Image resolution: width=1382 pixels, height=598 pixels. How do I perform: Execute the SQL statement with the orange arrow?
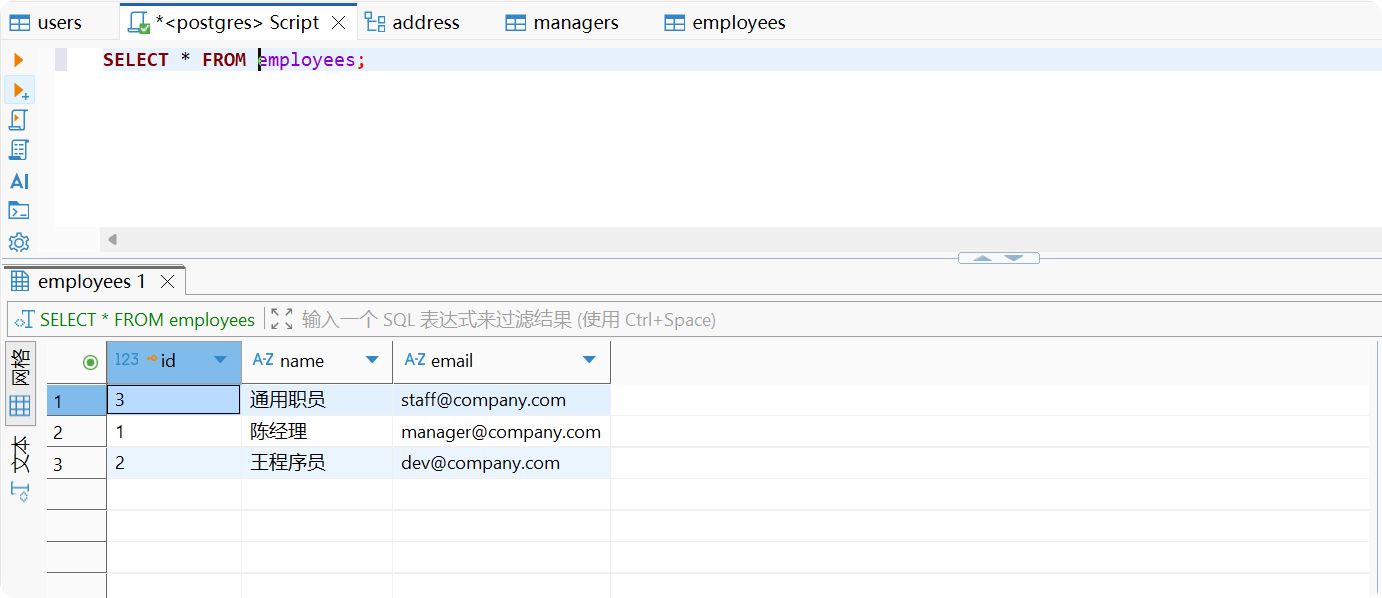tap(18, 60)
